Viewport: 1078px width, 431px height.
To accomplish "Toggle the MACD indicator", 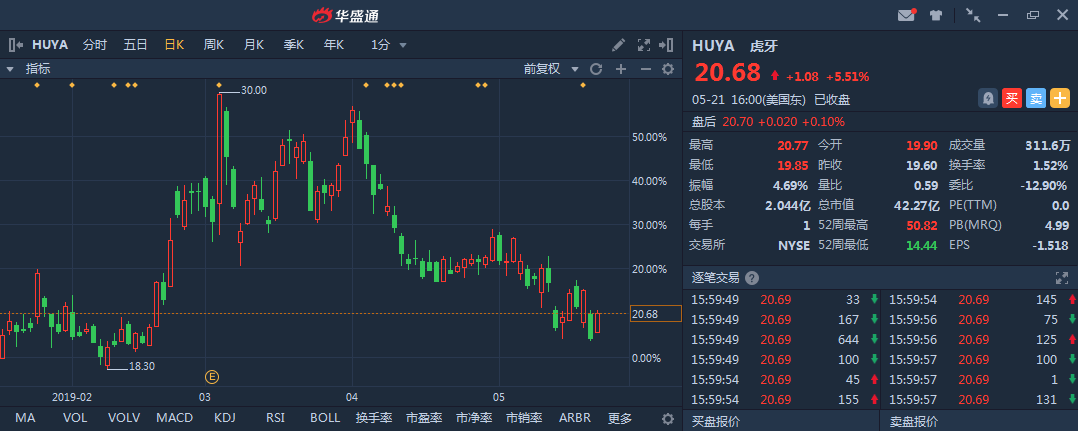I will pyautogui.click(x=174, y=418).
